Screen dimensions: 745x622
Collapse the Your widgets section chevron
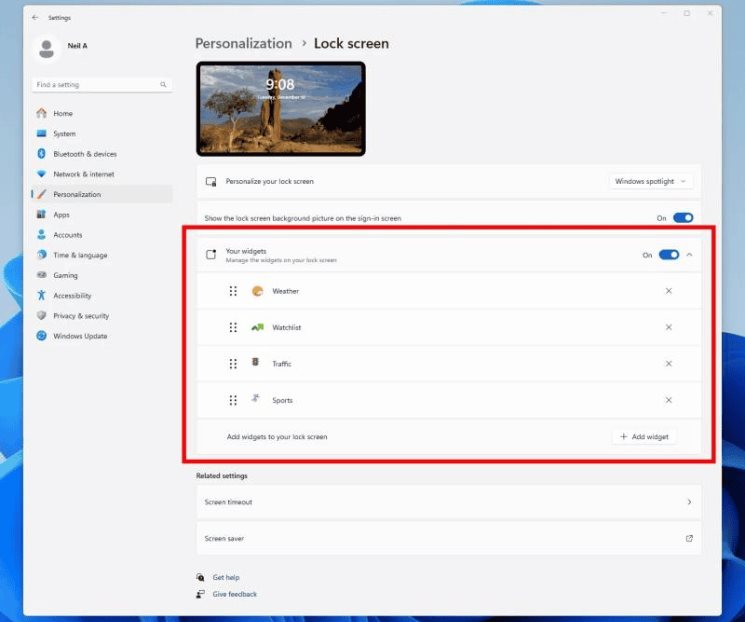tap(690, 255)
